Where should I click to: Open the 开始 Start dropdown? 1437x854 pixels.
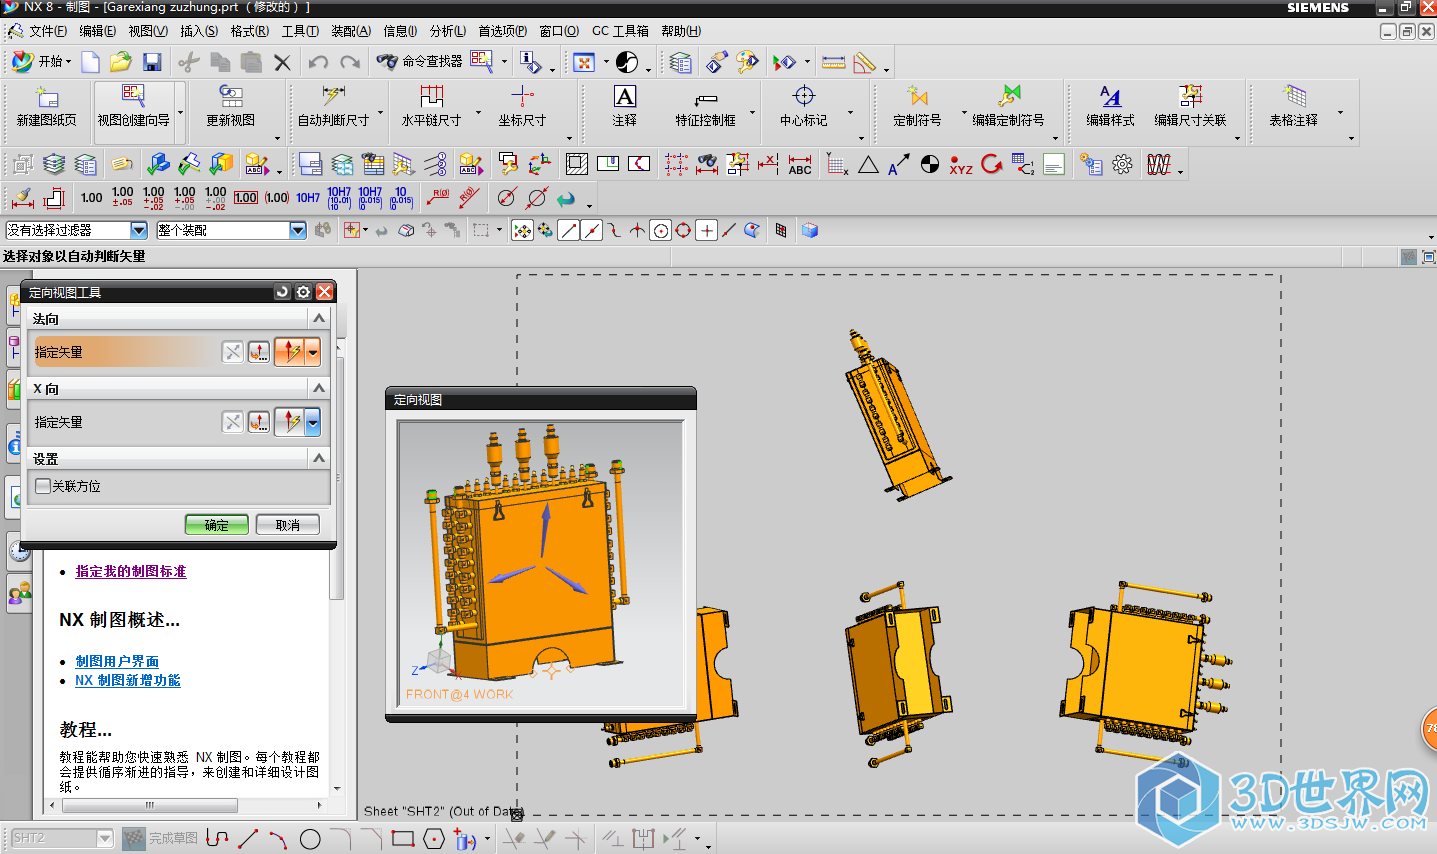pos(42,62)
